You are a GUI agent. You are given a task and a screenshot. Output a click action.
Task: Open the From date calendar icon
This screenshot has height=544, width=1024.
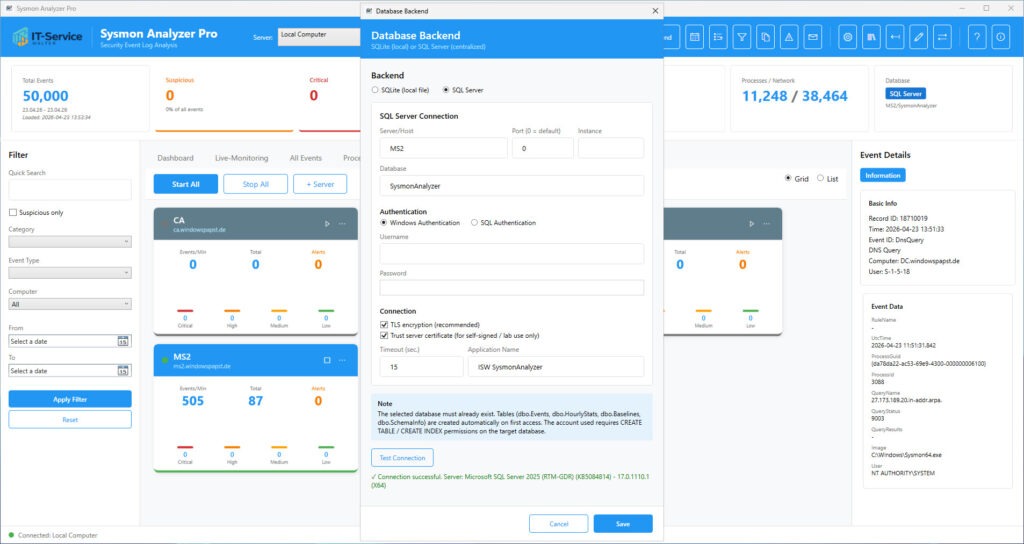click(x=123, y=341)
